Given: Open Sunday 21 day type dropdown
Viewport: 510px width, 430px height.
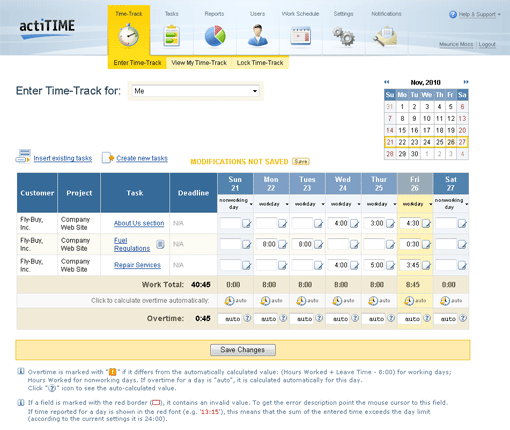Looking at the screenshot, I should coord(251,204).
